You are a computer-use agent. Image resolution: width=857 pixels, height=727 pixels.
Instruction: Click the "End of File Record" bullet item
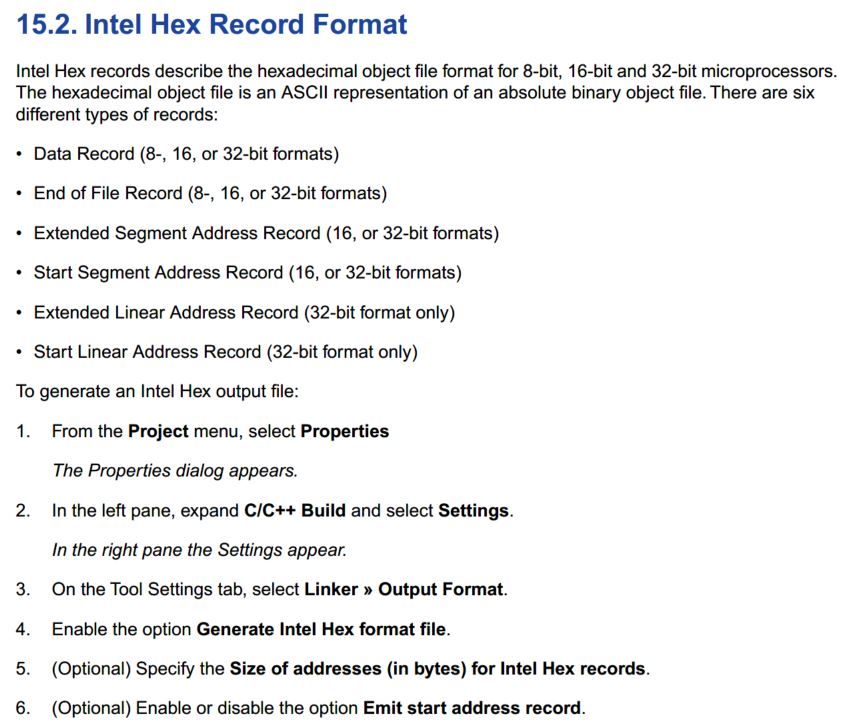point(210,193)
